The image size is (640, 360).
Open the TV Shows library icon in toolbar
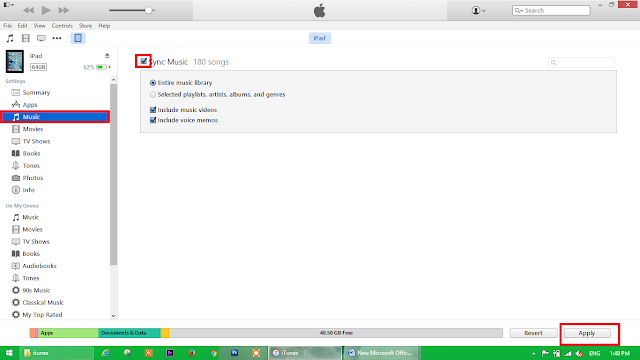coord(41,38)
